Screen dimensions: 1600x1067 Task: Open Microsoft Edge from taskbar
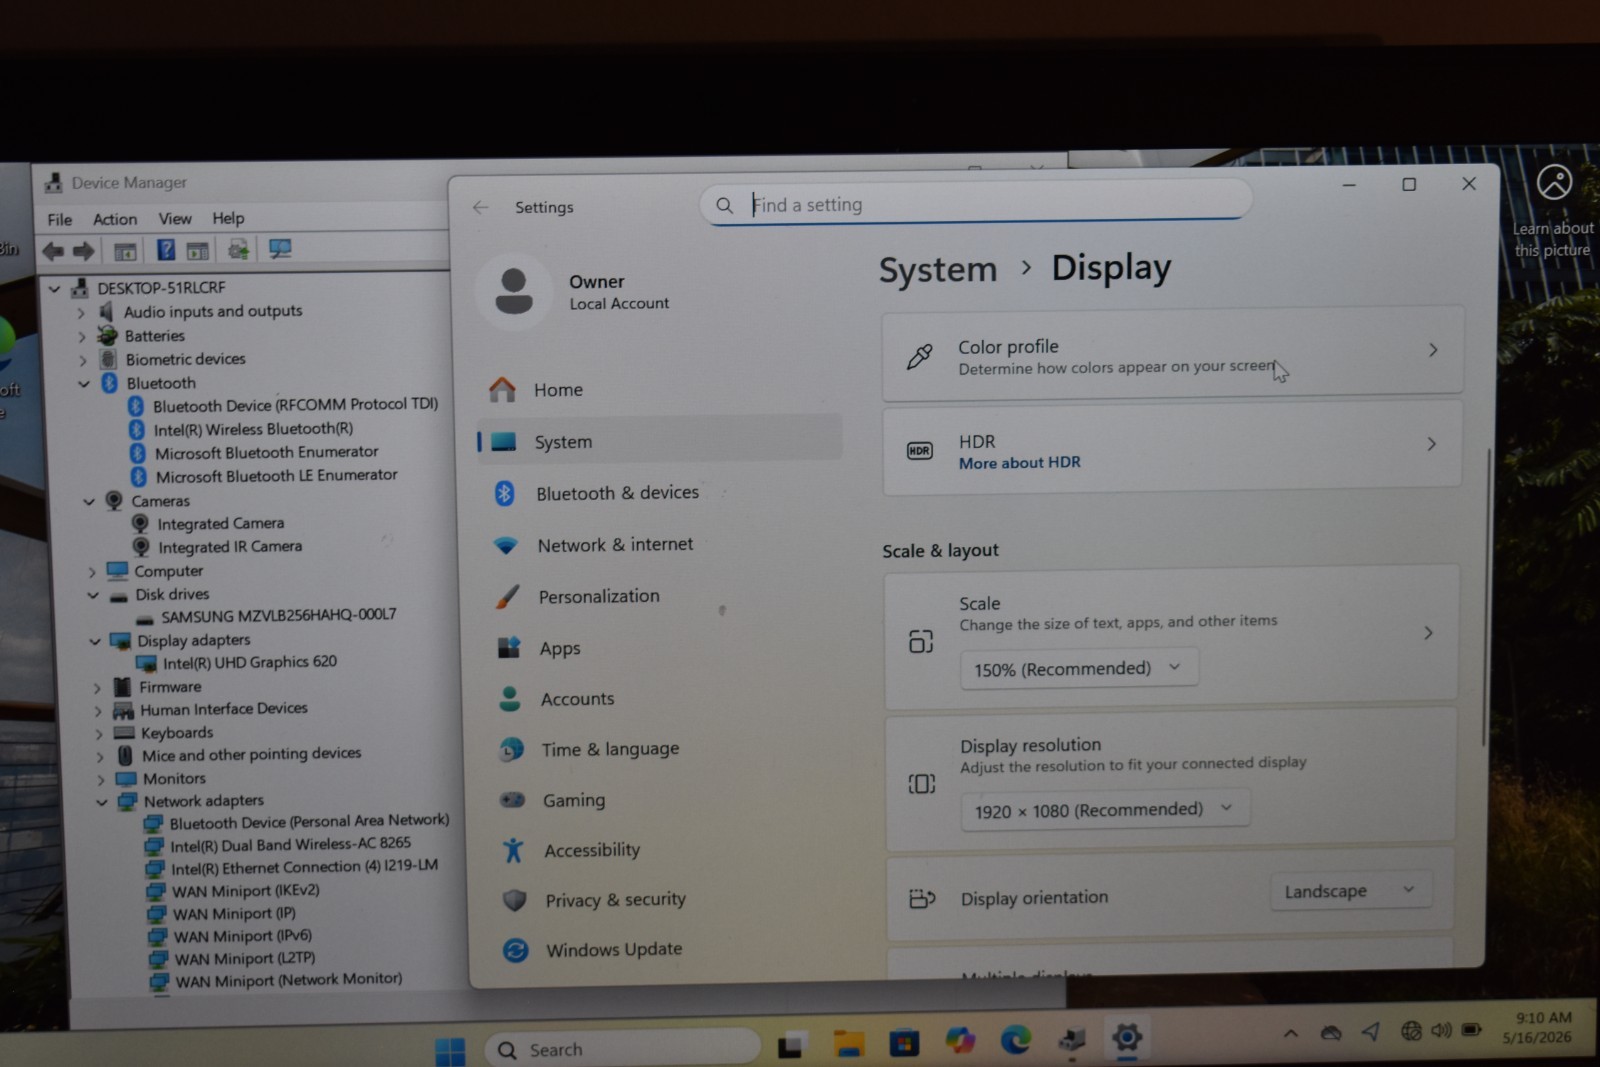pyautogui.click(x=1016, y=1041)
